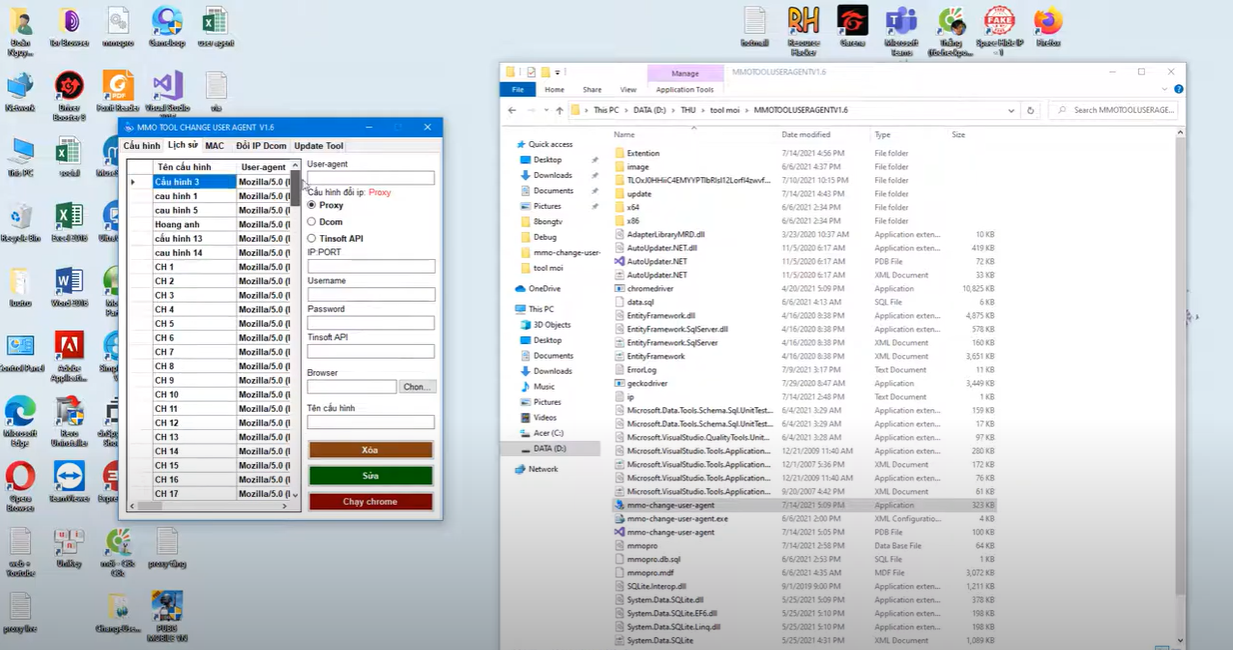1233x650 pixels.
Task: Click the red Chạy chrome button
Action: 370,502
